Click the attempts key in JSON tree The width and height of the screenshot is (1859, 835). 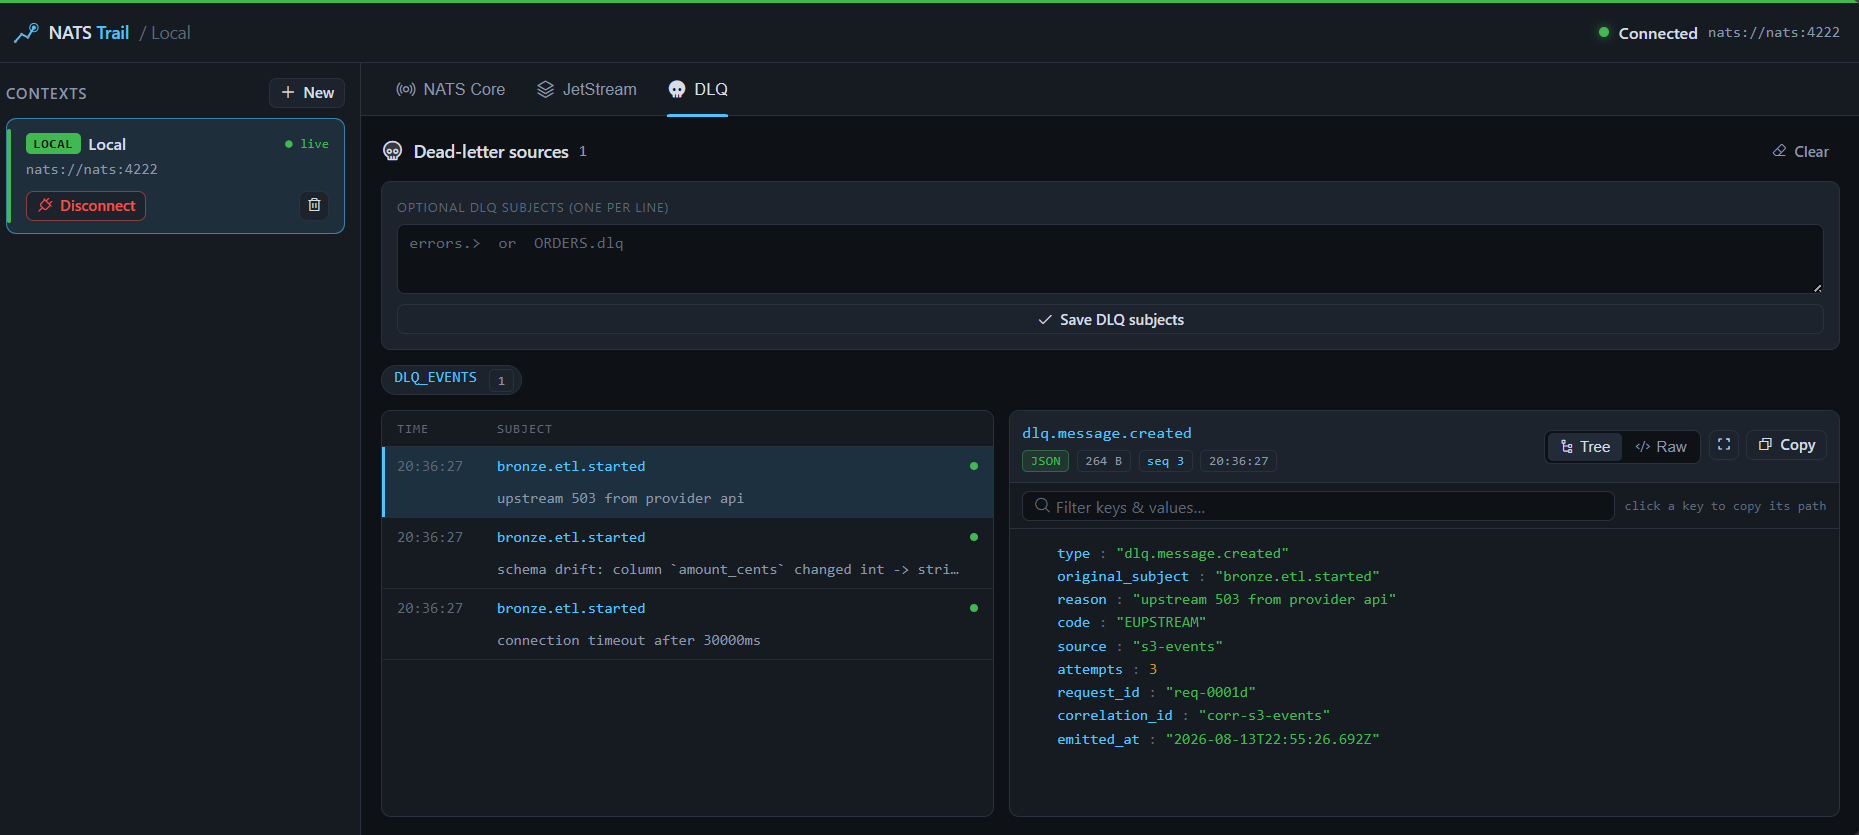click(1090, 670)
